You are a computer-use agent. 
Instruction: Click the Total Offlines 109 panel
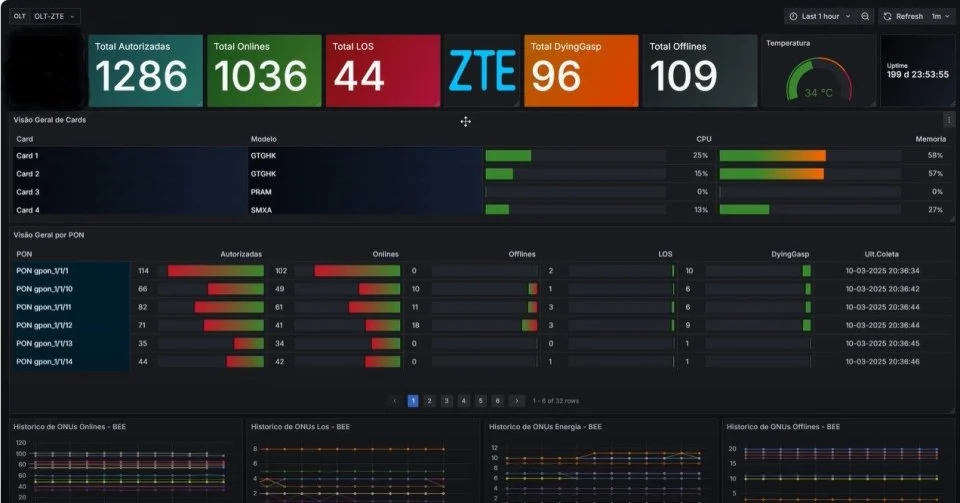coord(700,70)
